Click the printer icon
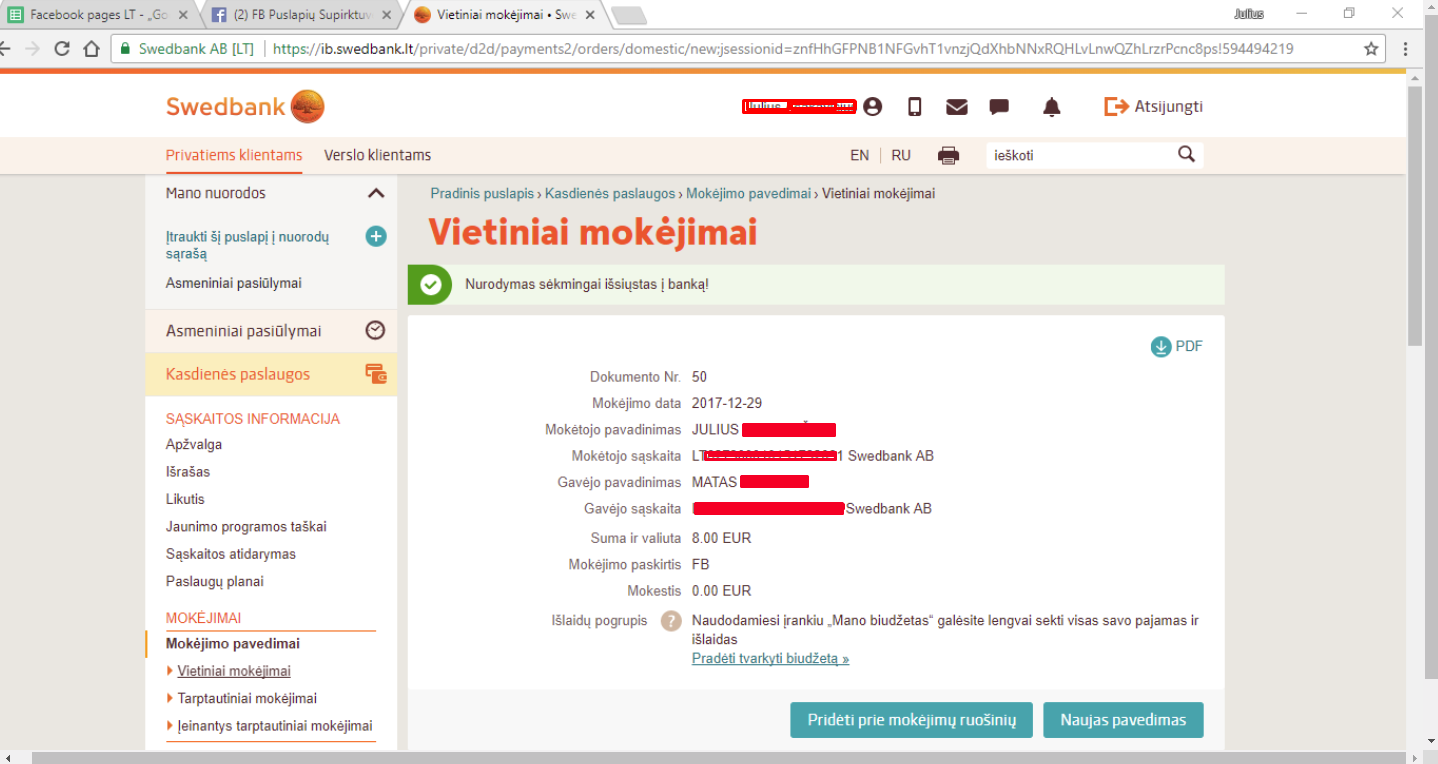Image resolution: width=1438 pixels, height=764 pixels. (x=948, y=155)
